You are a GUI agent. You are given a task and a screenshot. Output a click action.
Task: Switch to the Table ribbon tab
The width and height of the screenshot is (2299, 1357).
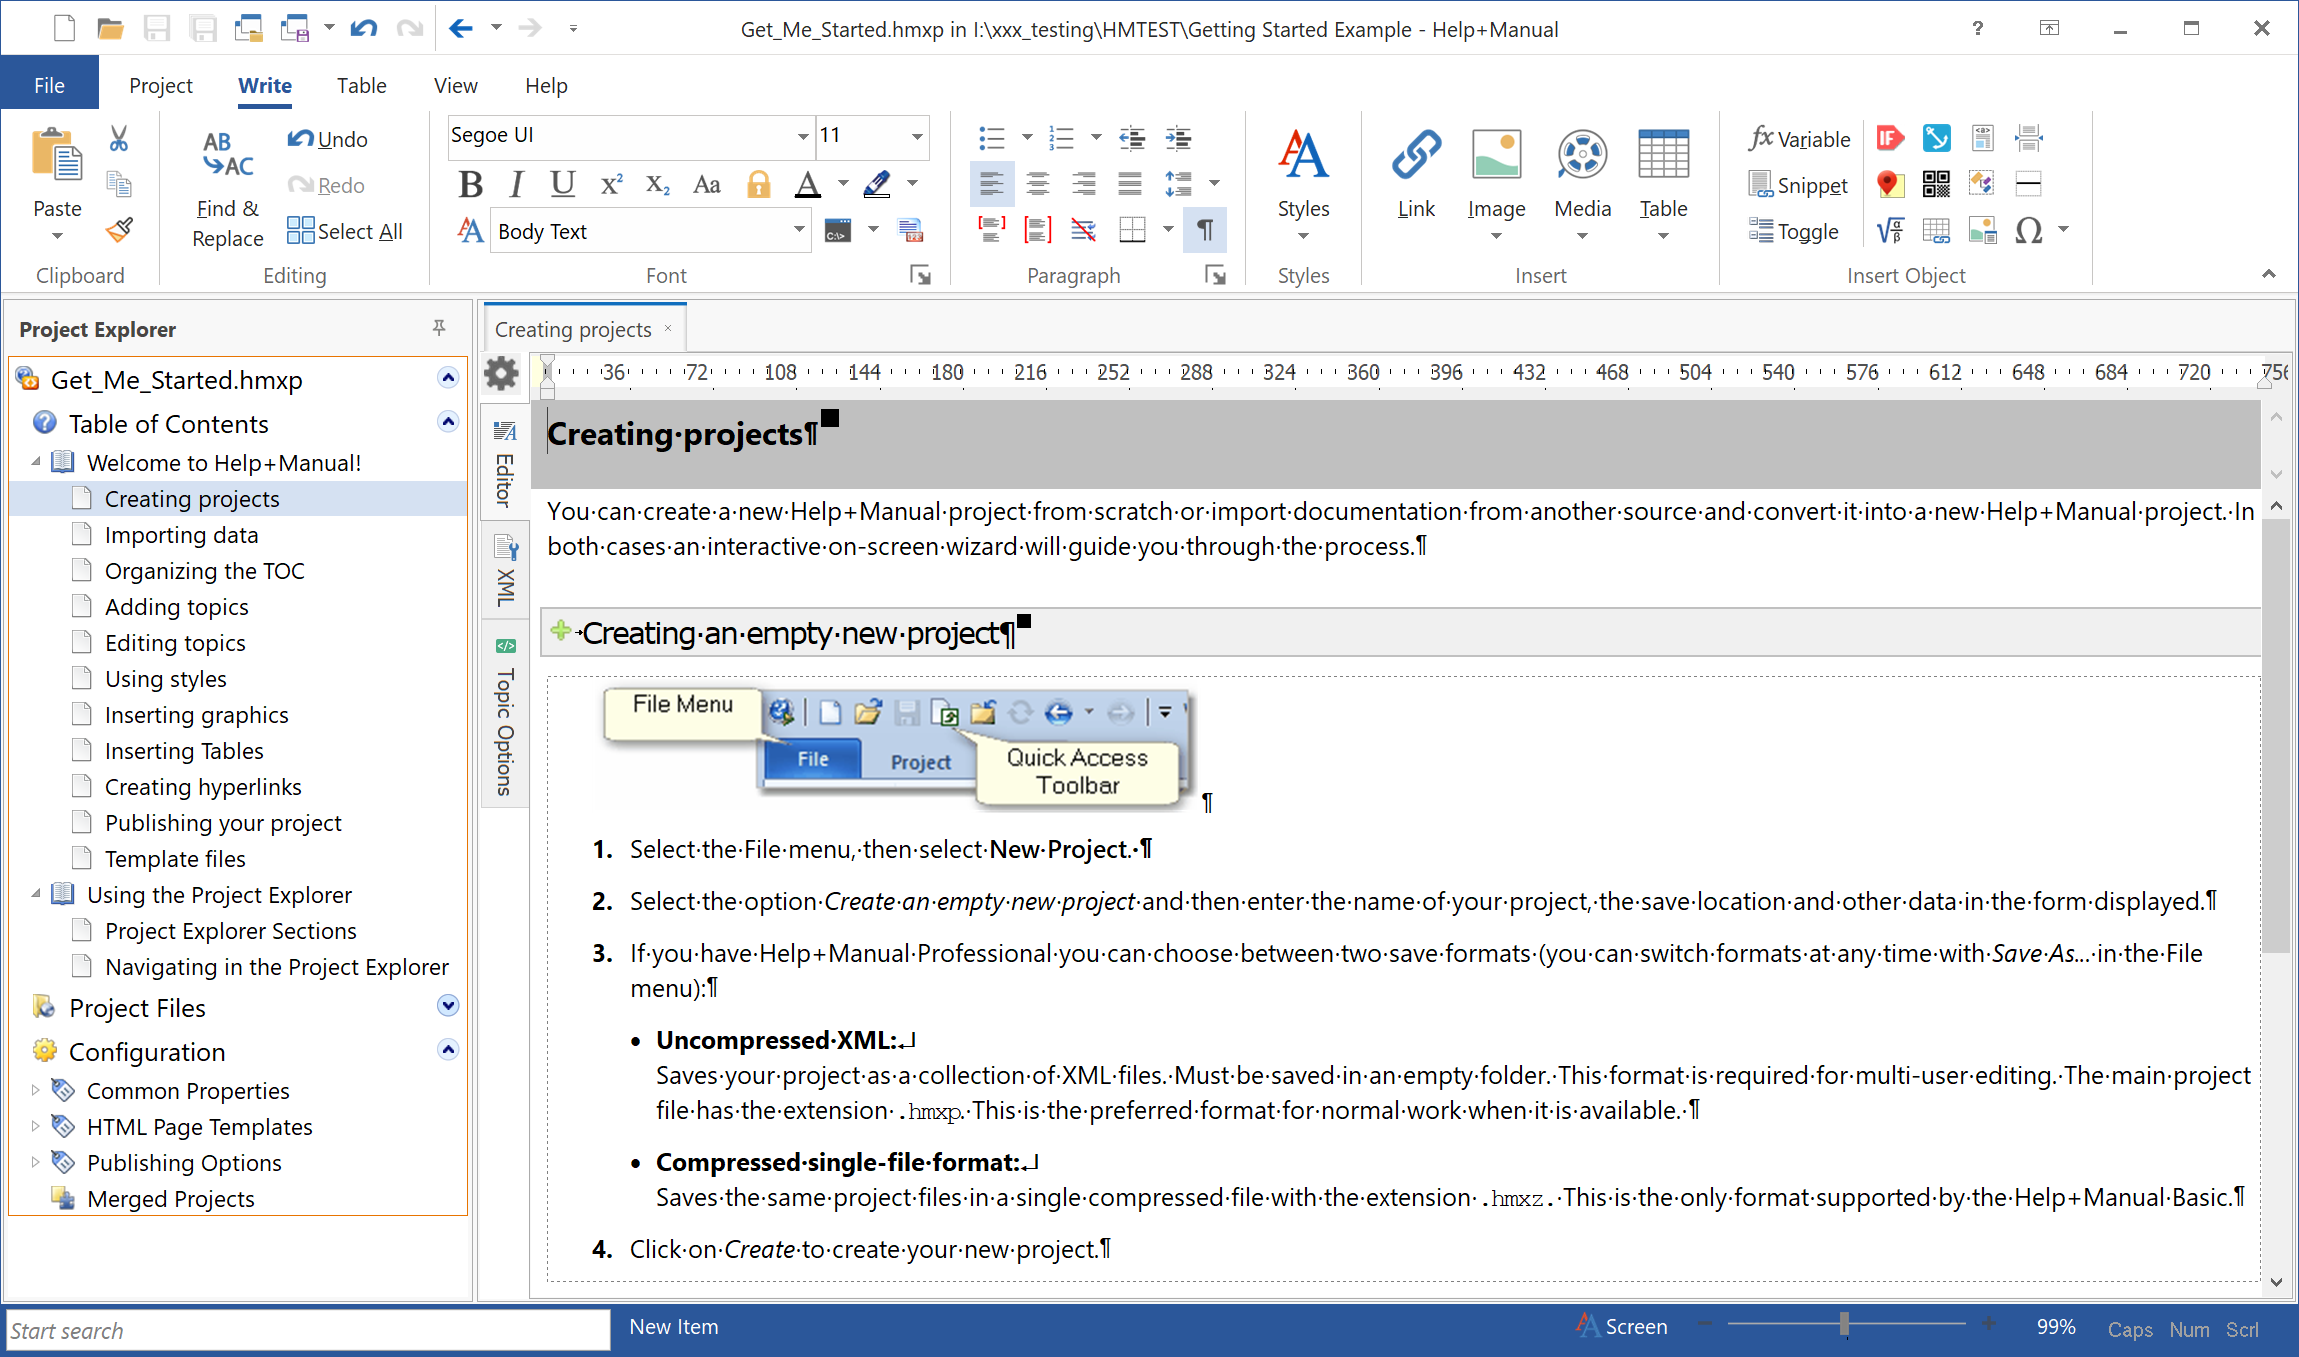pyautogui.click(x=361, y=85)
